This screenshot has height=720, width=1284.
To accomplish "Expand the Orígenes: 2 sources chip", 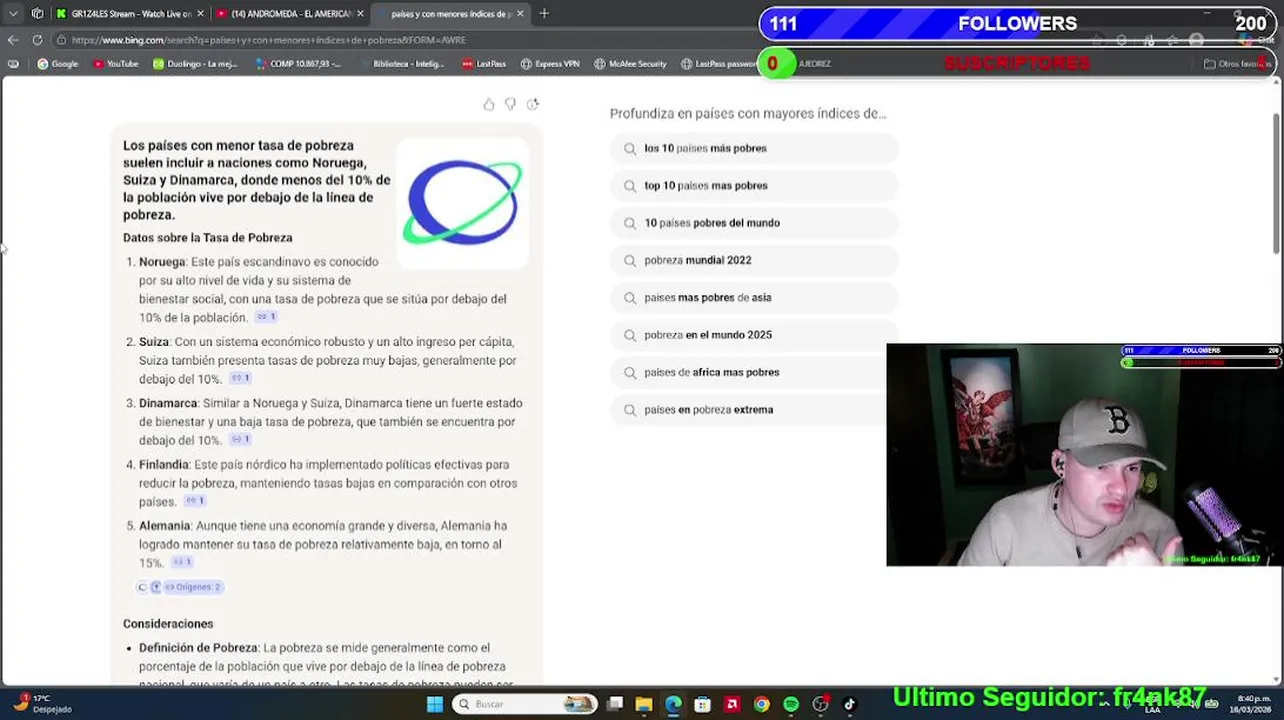I will (x=179, y=587).
